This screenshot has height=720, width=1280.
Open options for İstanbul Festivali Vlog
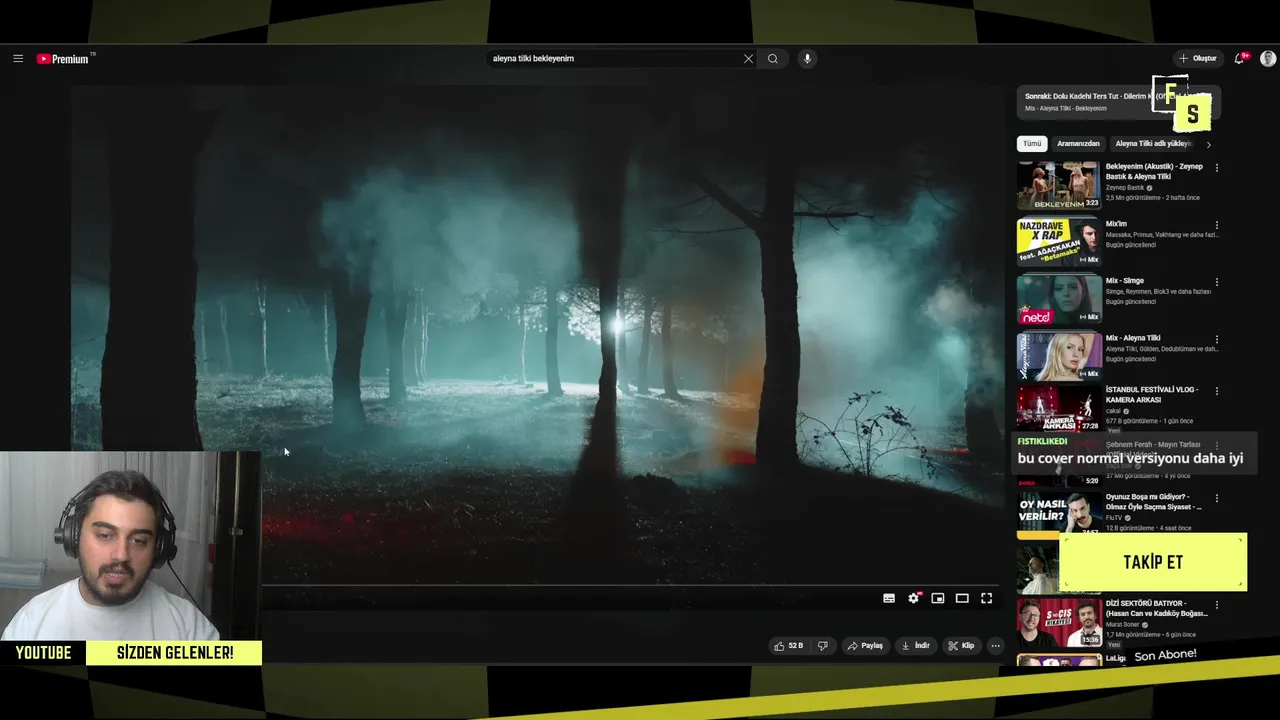tap(1217, 391)
